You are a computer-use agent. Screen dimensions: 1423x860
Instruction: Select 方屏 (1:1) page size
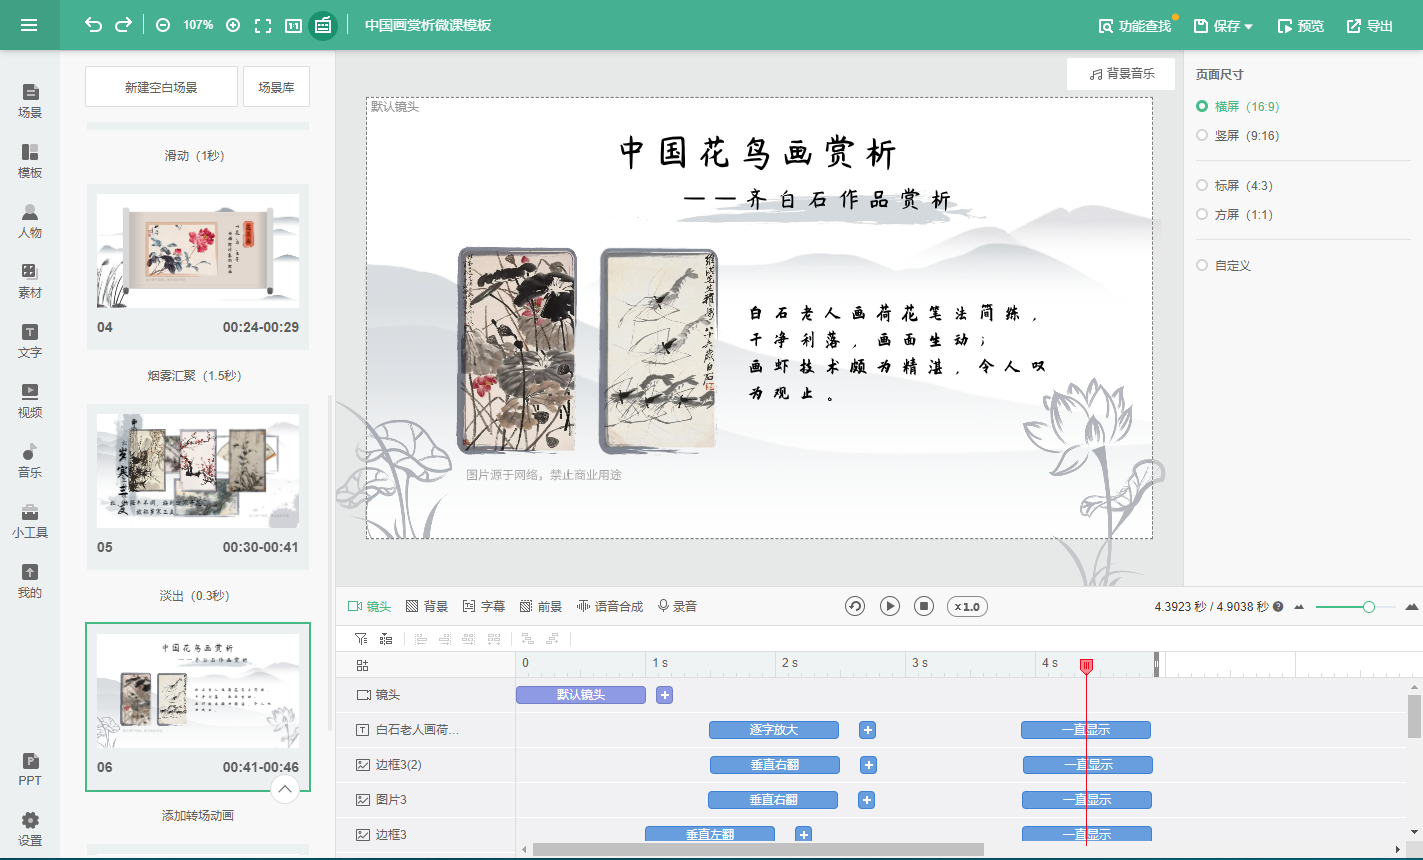point(1234,214)
